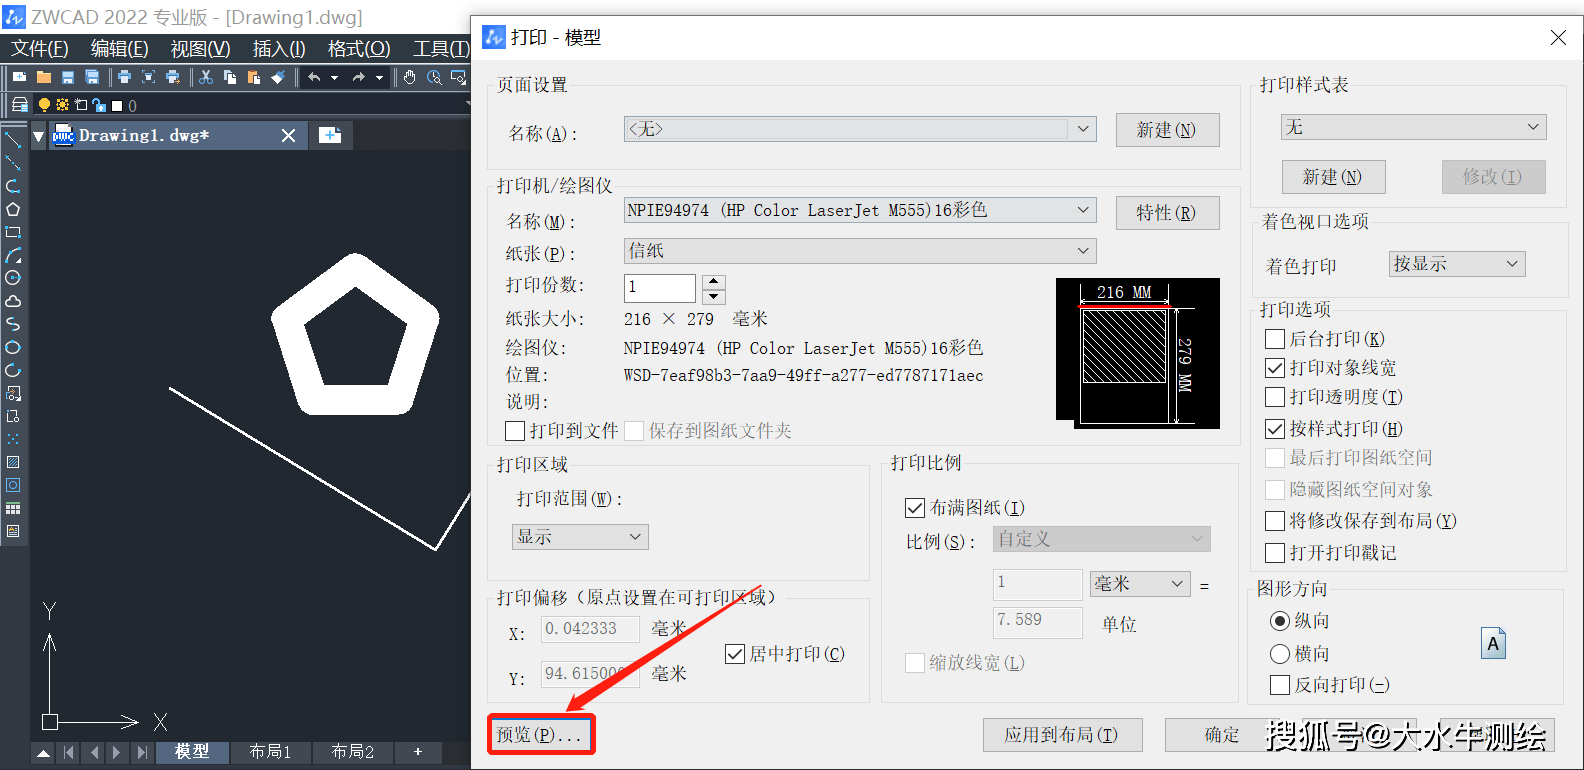1584x770 pixels.
Task: Open the page setup 名称 dropdown
Action: tap(860, 129)
